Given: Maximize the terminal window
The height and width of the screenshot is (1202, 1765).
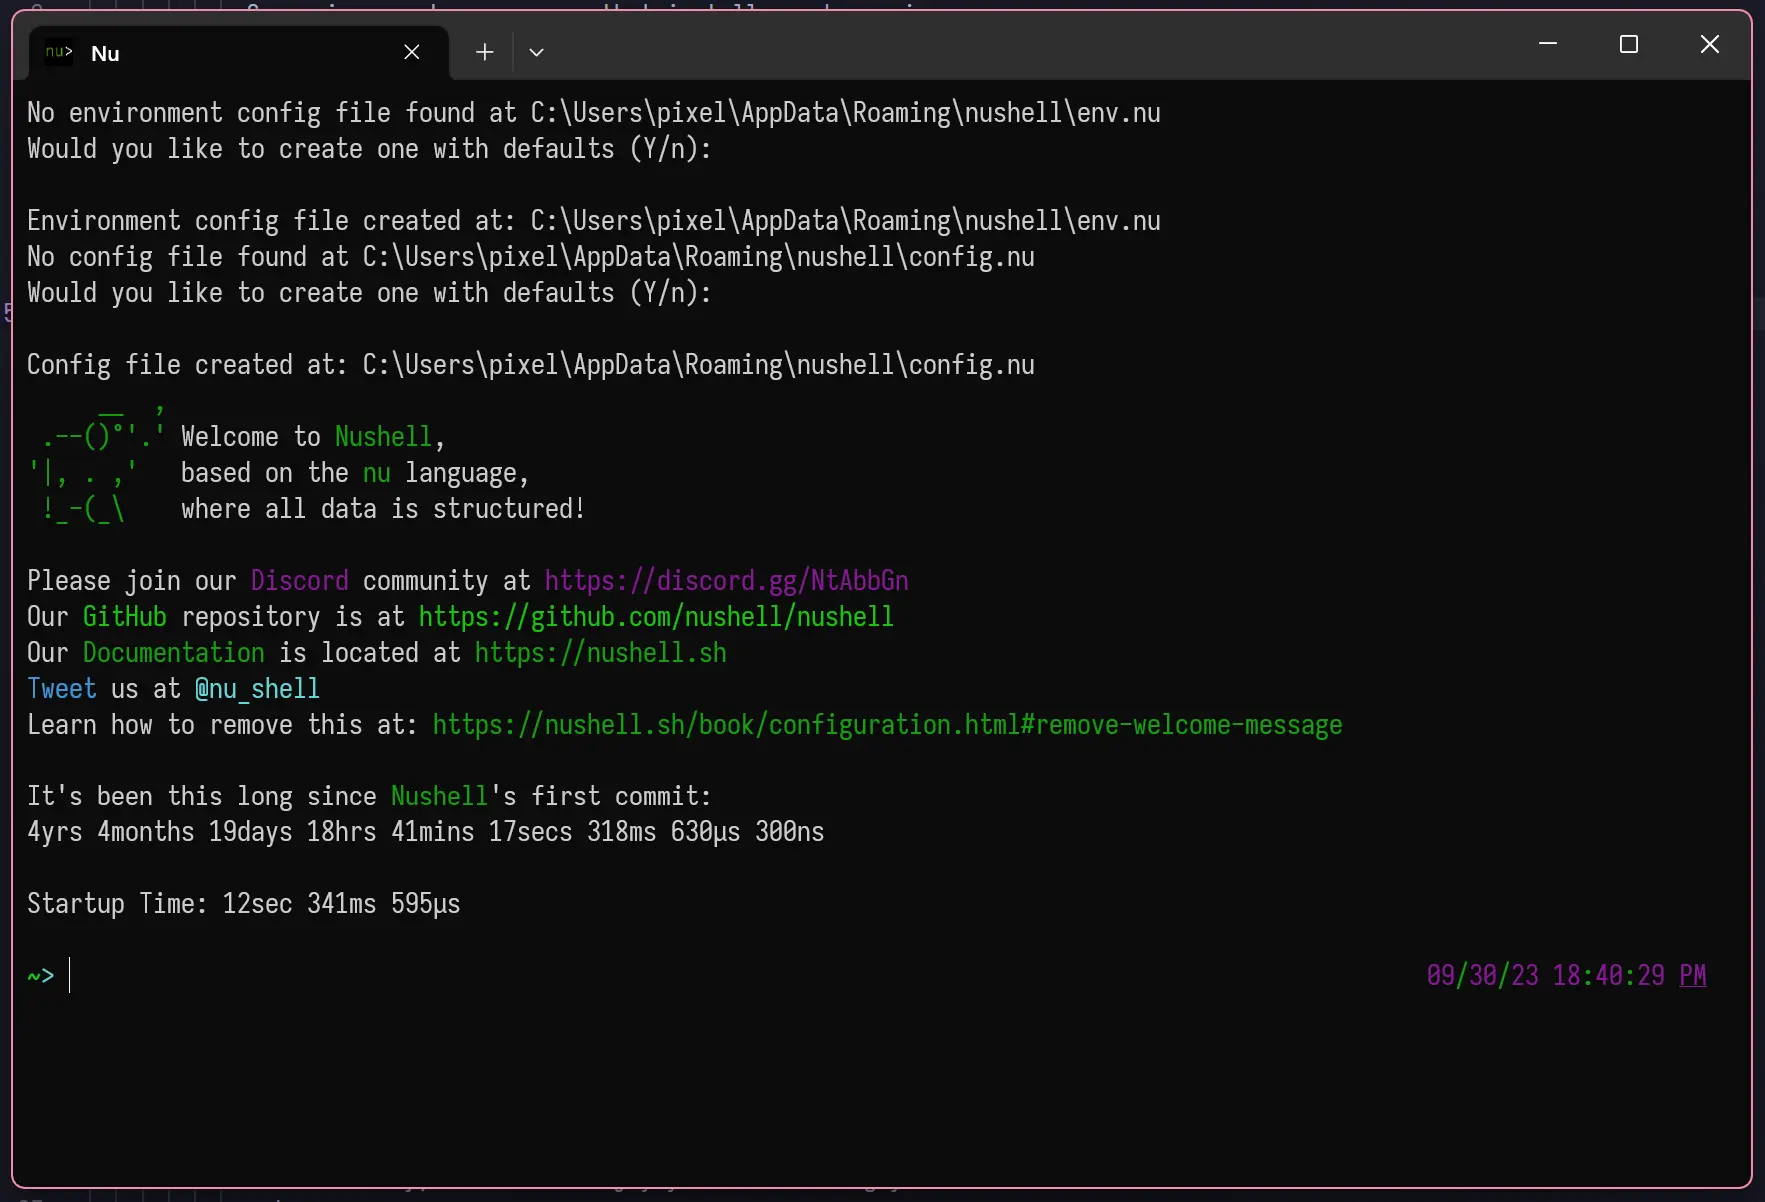Looking at the screenshot, I should (1629, 44).
